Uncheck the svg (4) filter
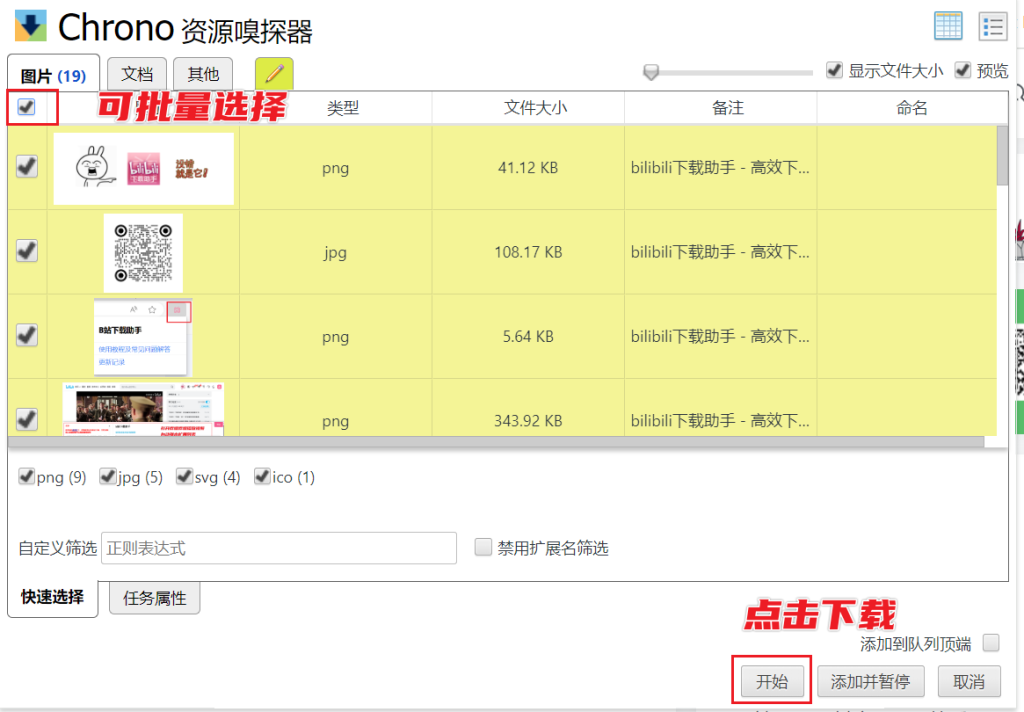 [x=184, y=477]
